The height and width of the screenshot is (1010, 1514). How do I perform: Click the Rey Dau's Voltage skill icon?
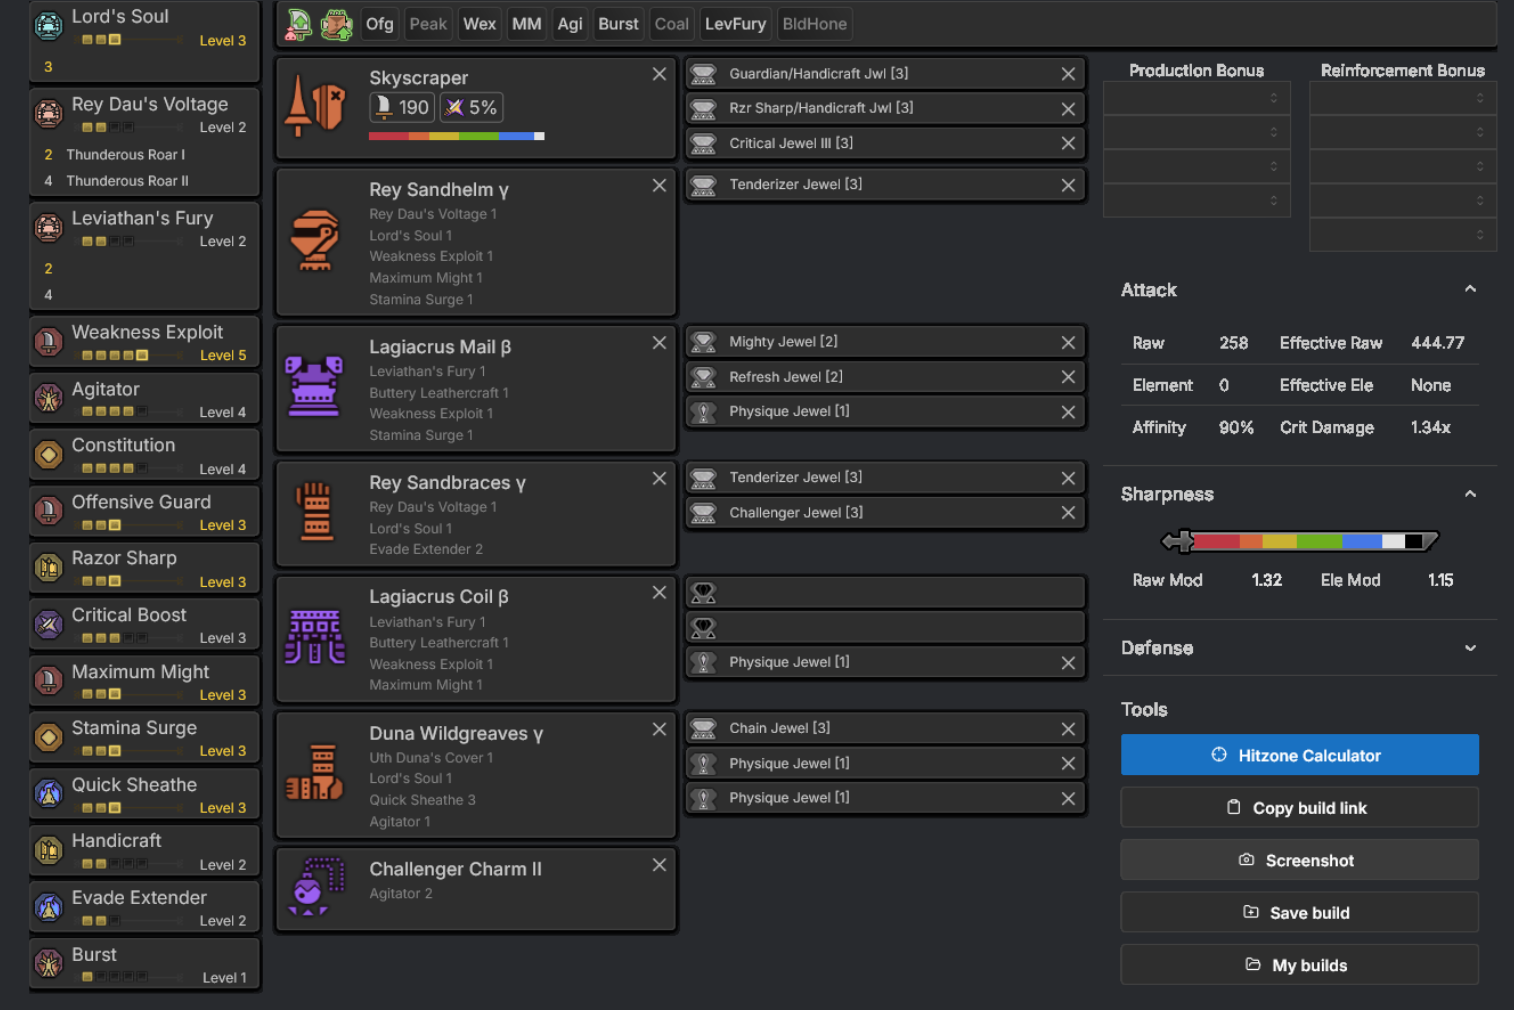(48, 113)
